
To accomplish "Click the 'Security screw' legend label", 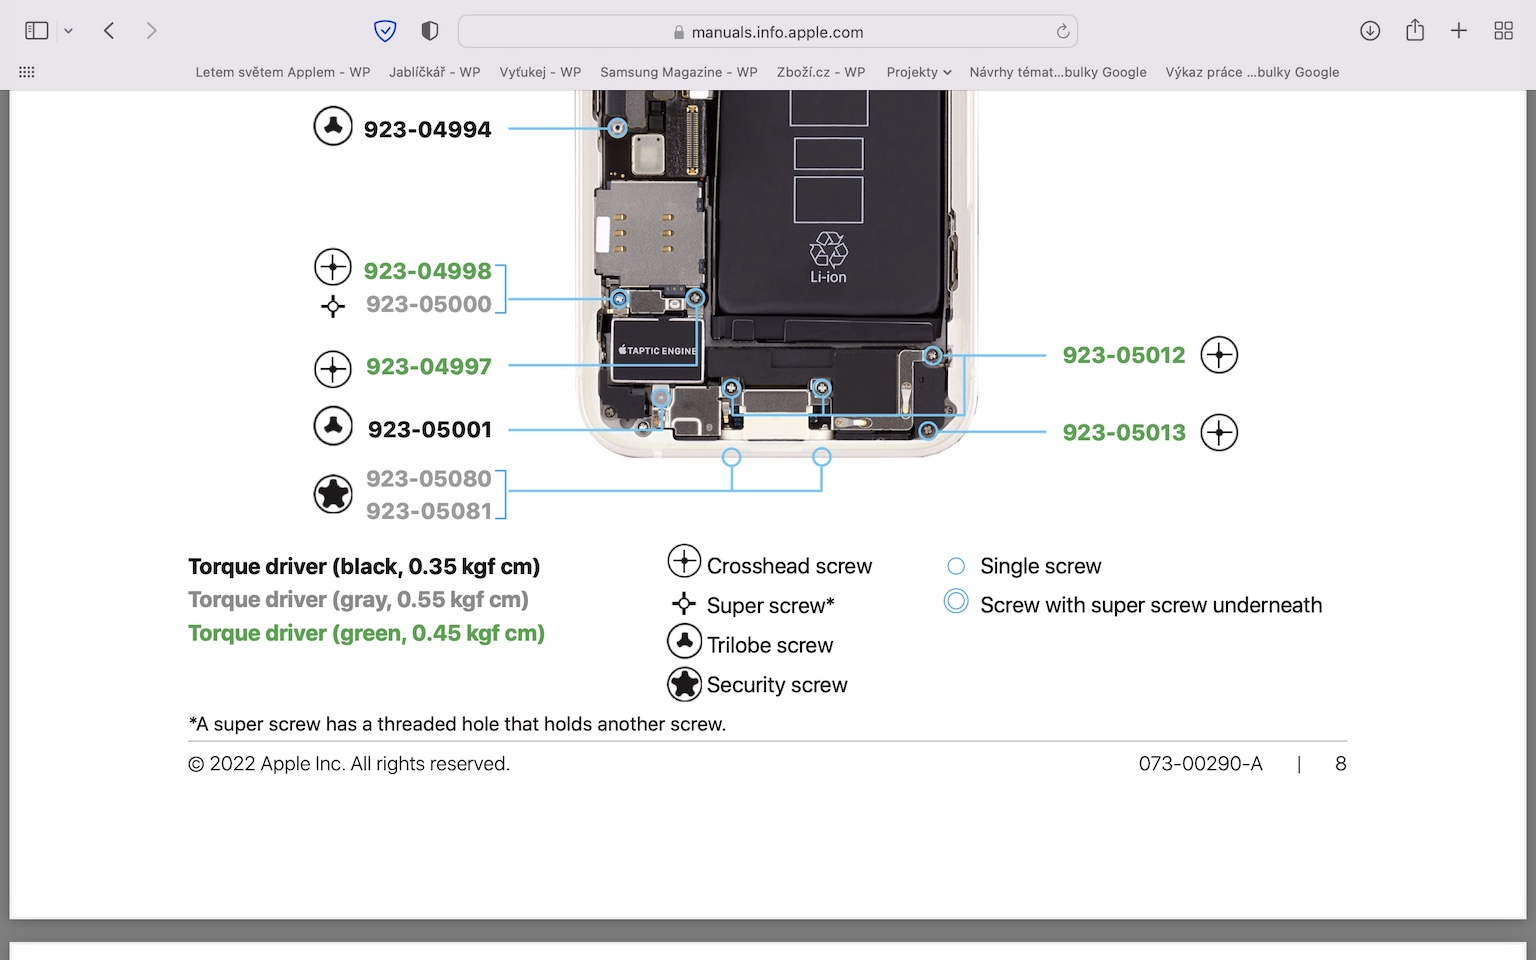I will pyautogui.click(x=777, y=685).
